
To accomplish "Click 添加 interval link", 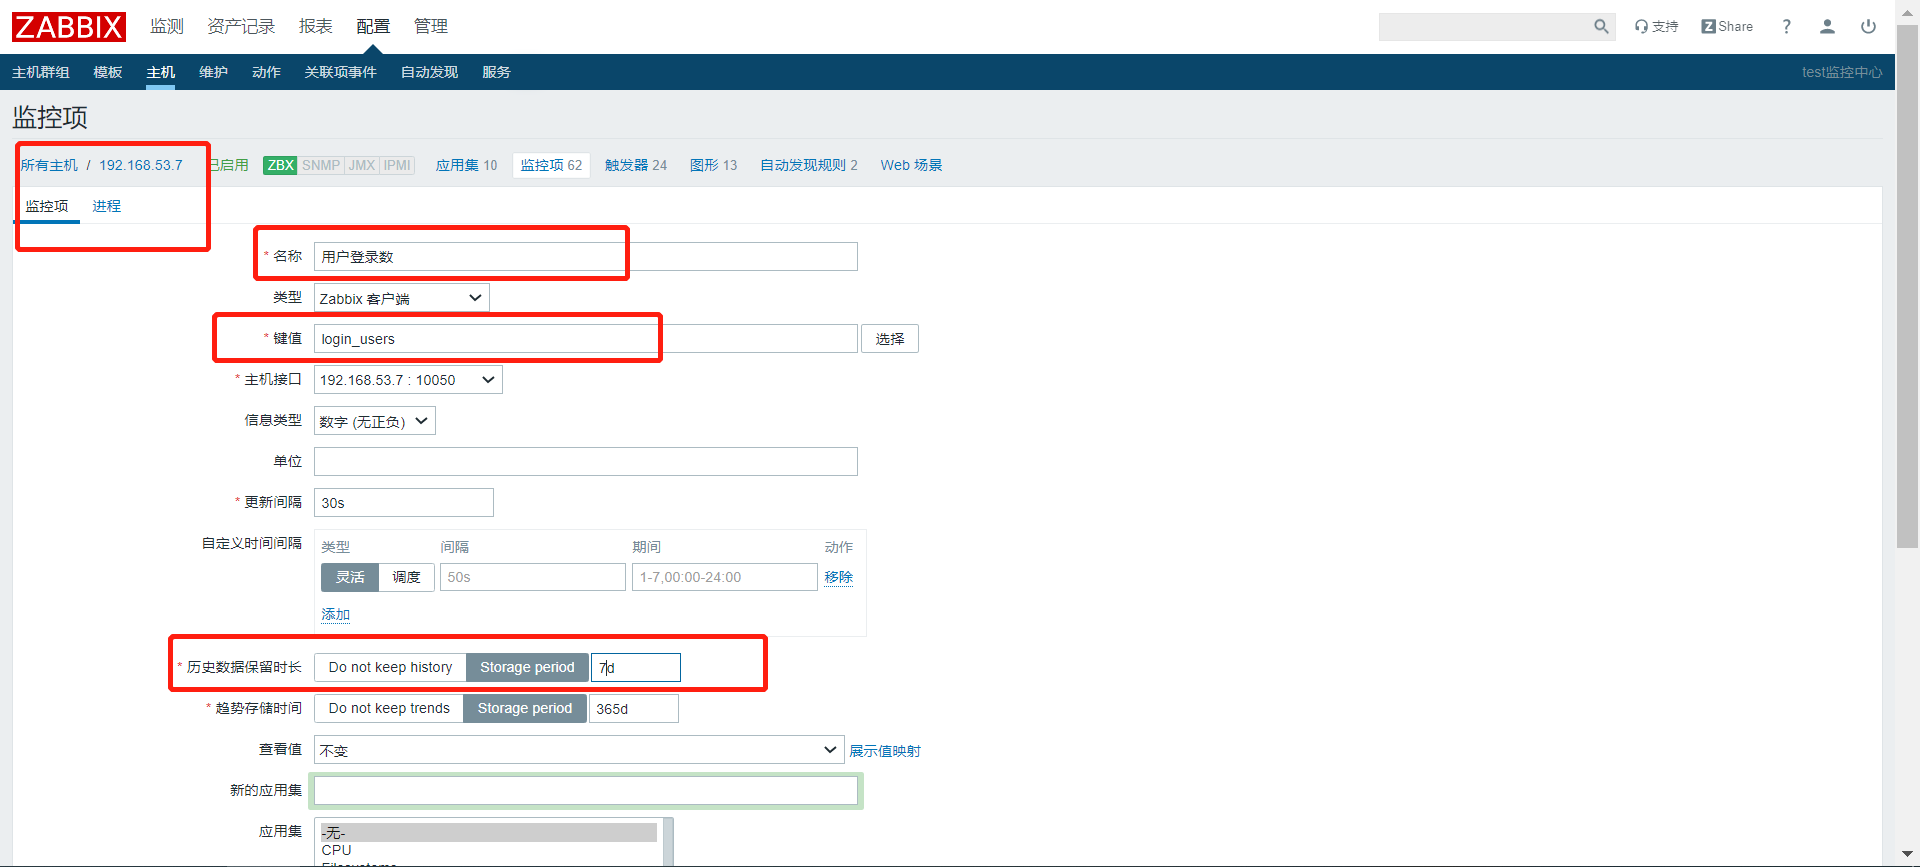I will (335, 614).
